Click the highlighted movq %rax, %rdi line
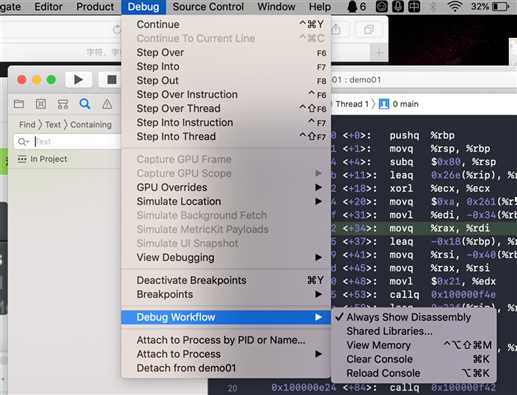The height and width of the screenshot is (395, 517). (x=424, y=228)
